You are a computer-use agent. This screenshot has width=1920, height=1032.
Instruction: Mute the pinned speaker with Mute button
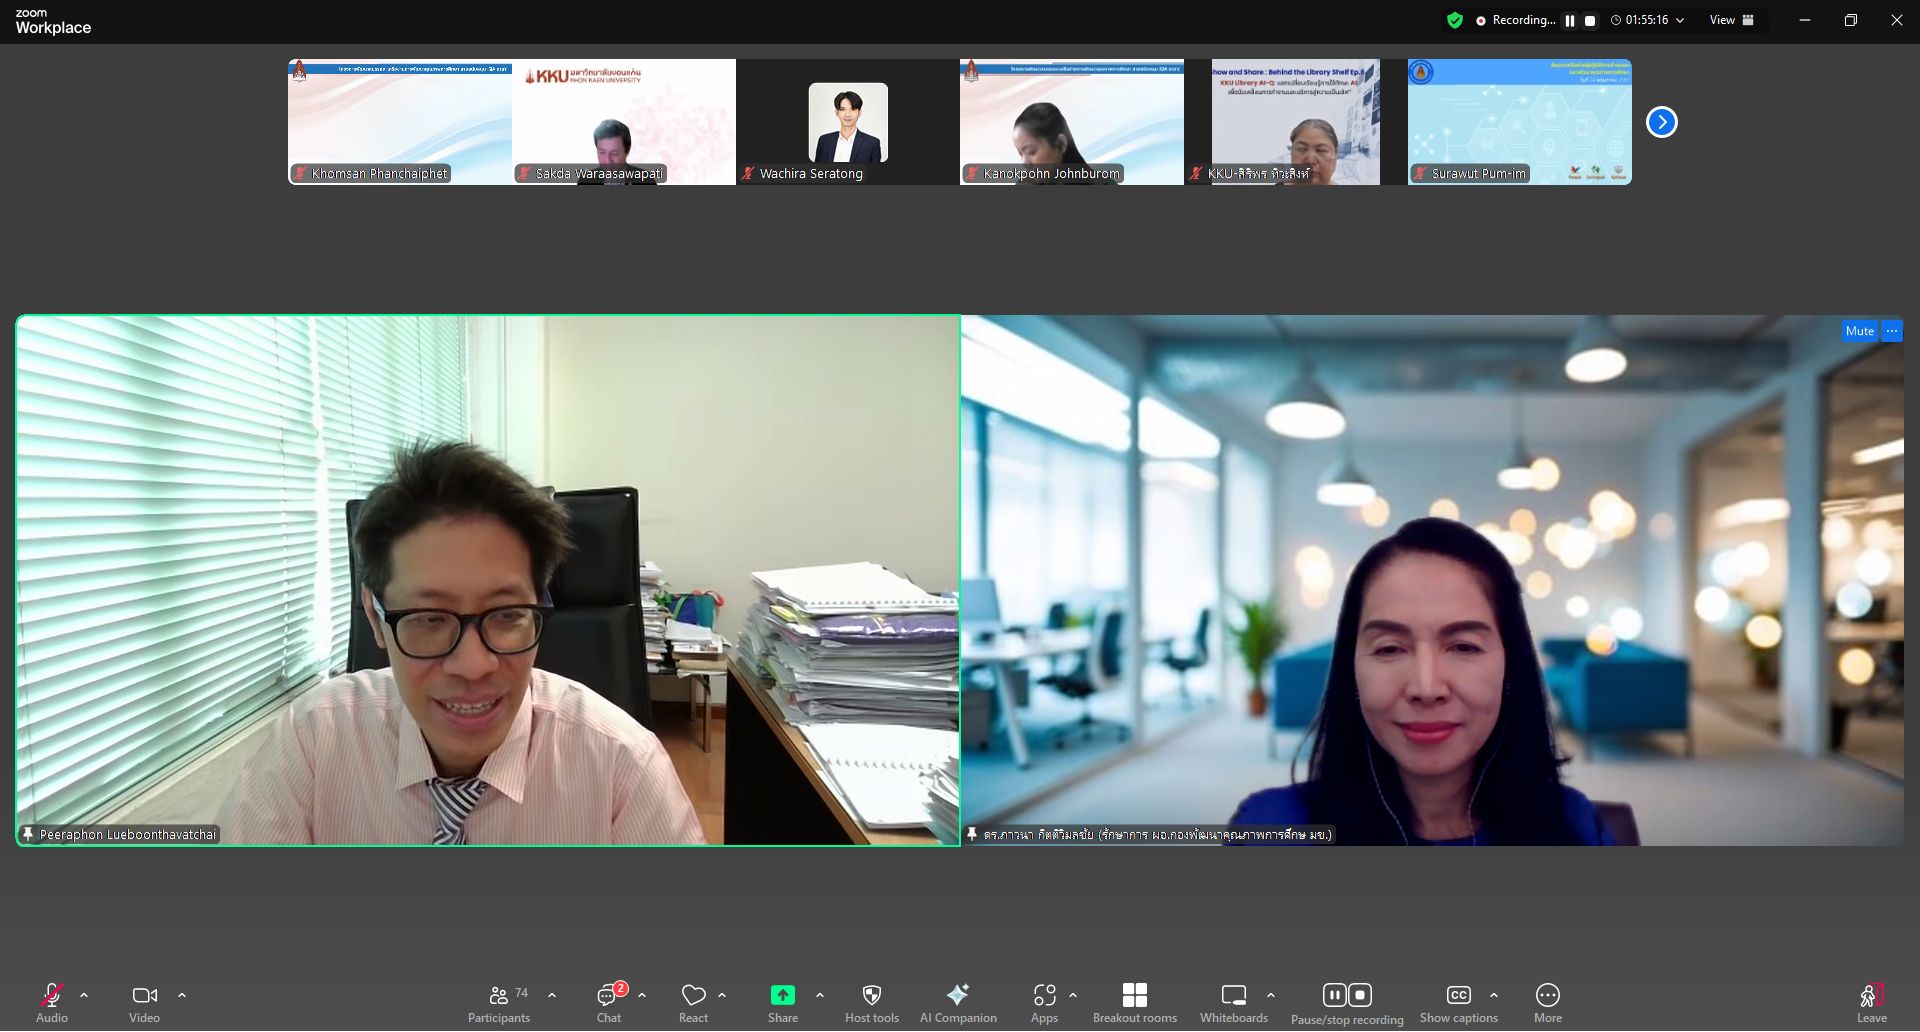pos(1859,331)
